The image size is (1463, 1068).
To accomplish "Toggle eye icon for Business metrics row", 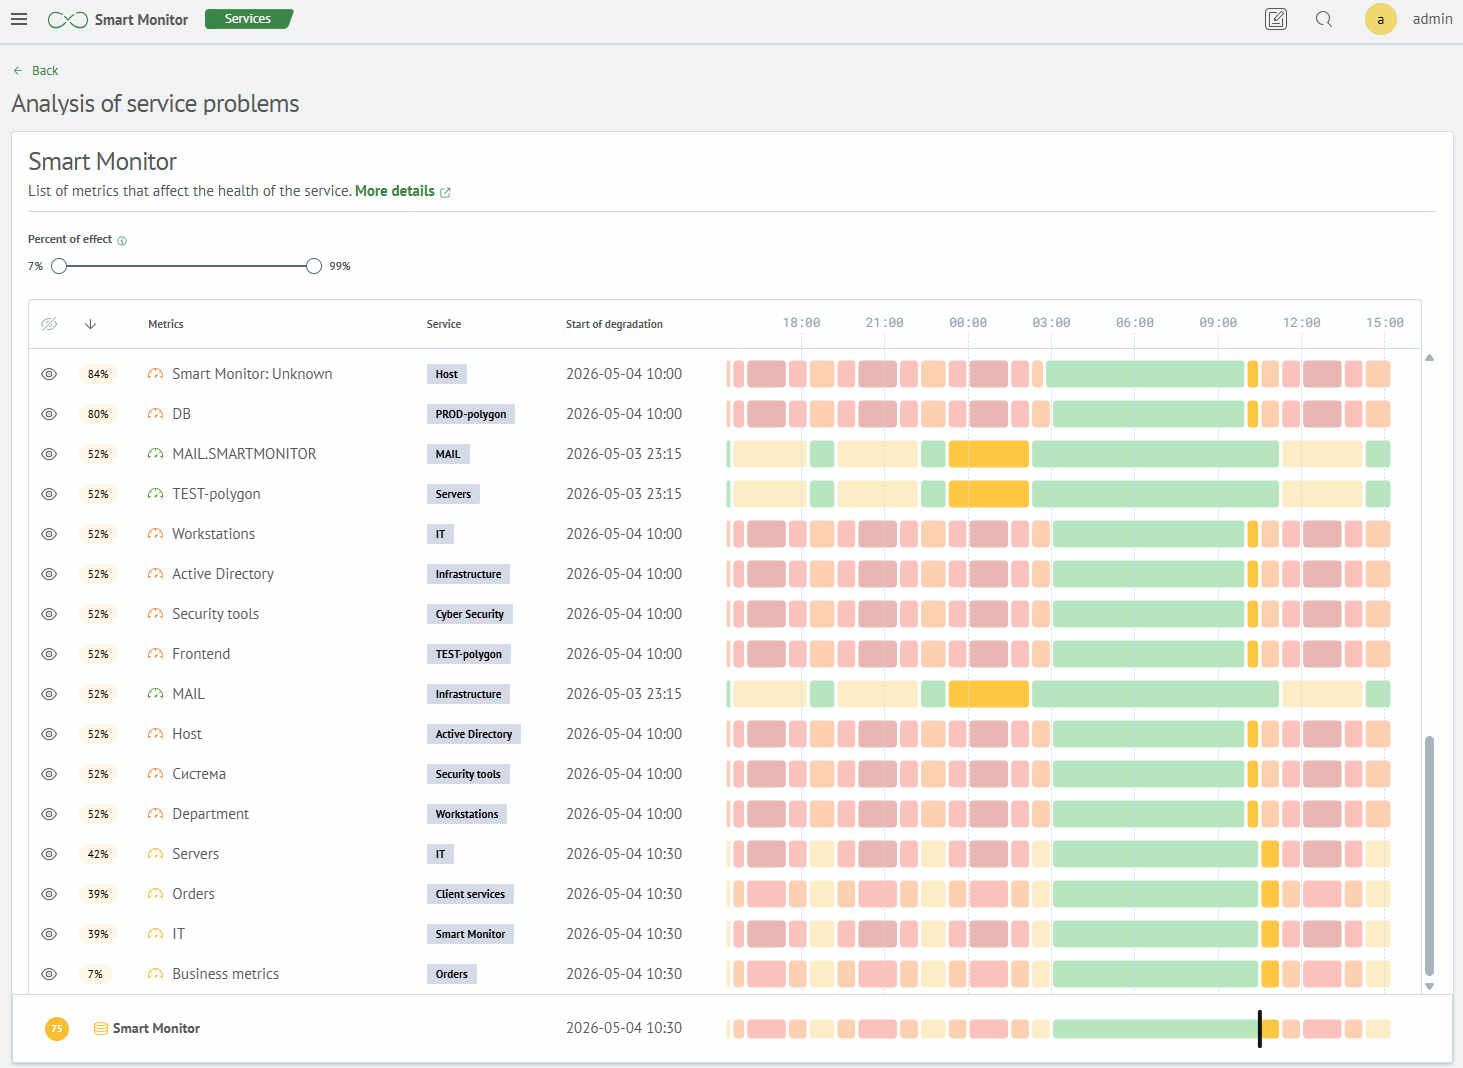I will 49,974.
